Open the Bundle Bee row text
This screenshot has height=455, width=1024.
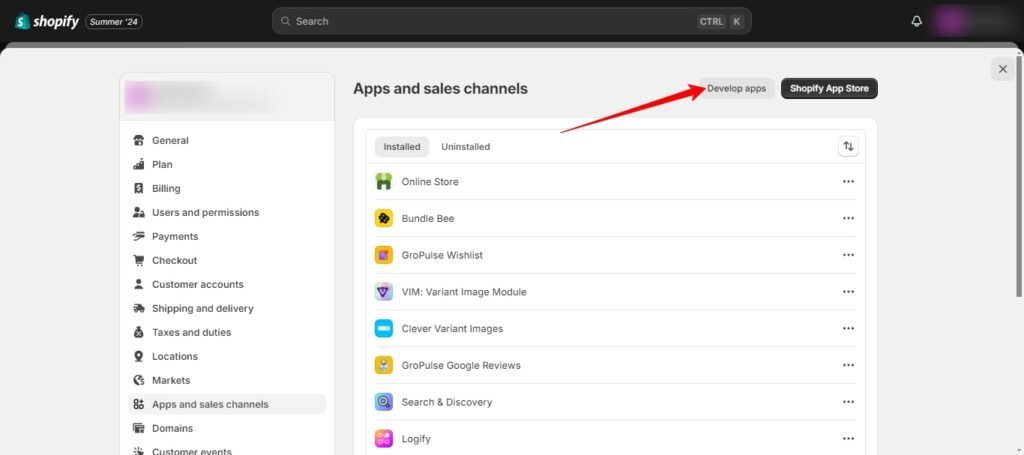[x=428, y=218]
